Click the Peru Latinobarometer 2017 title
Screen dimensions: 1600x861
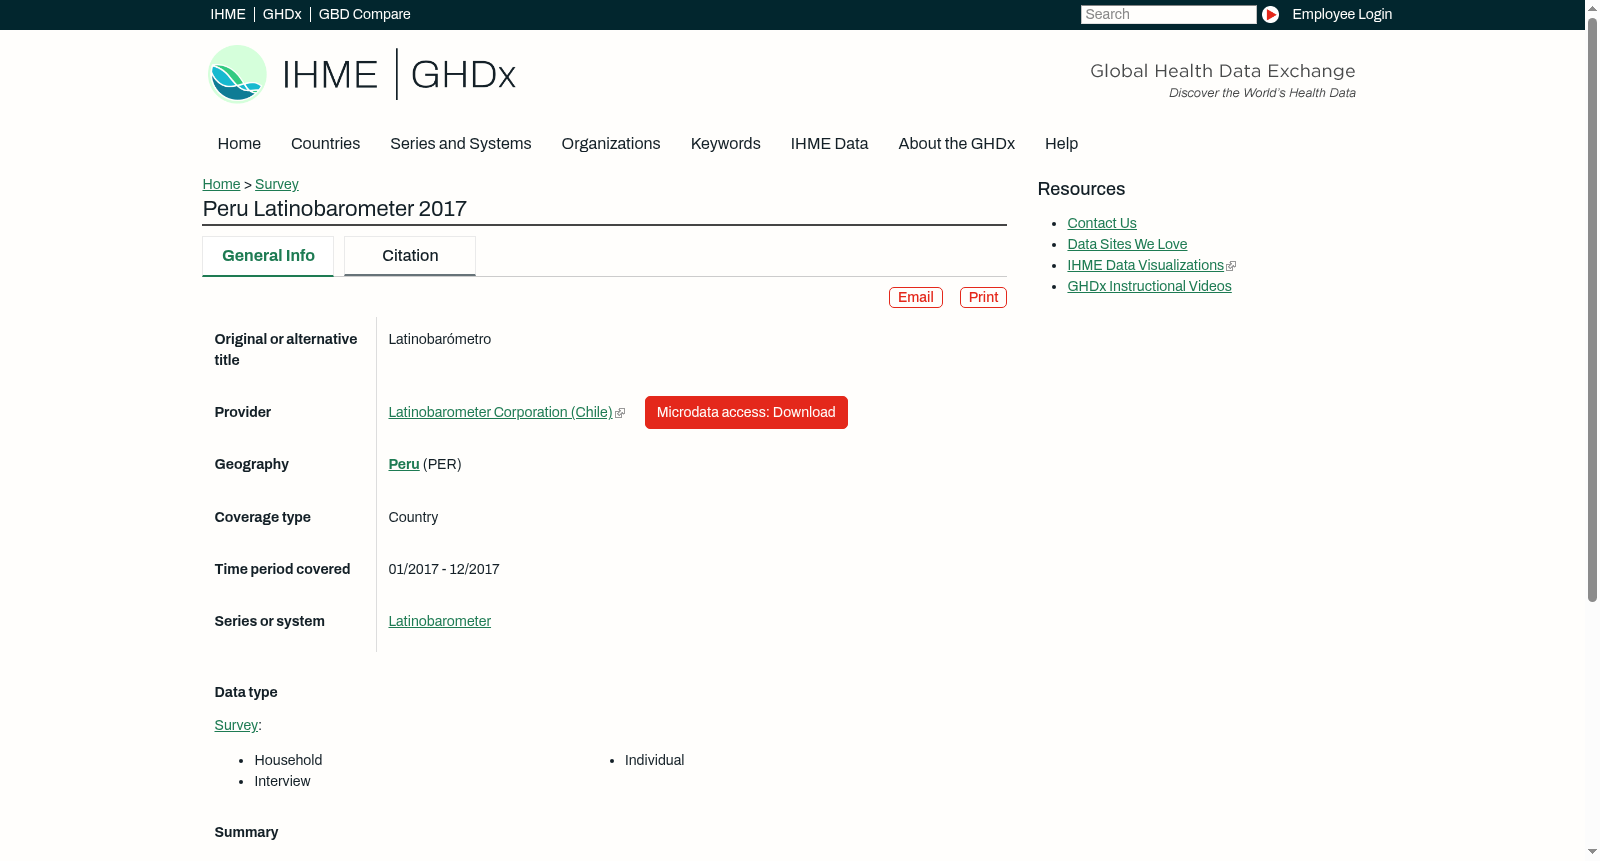(334, 209)
